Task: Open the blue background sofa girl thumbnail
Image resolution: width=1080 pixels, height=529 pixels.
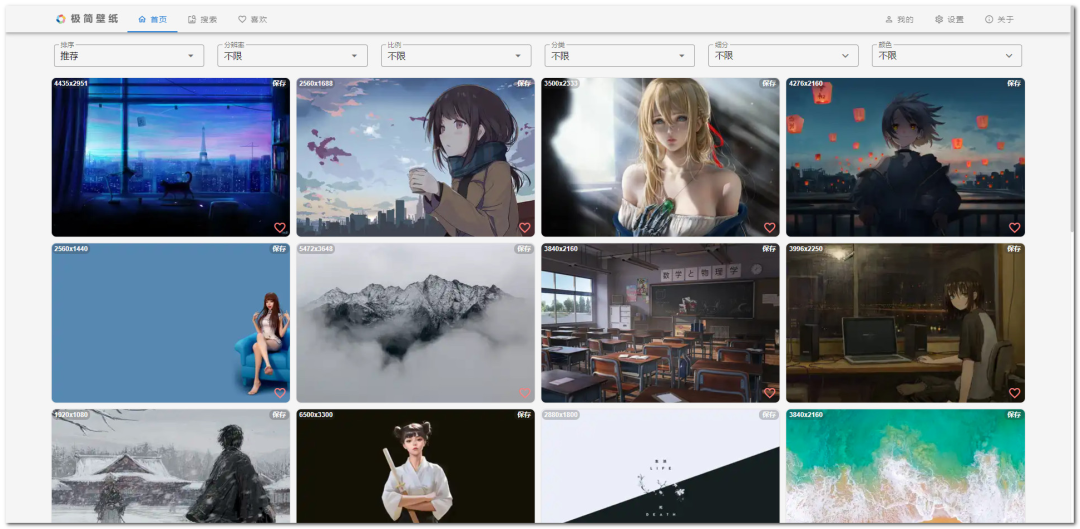Action: click(171, 322)
